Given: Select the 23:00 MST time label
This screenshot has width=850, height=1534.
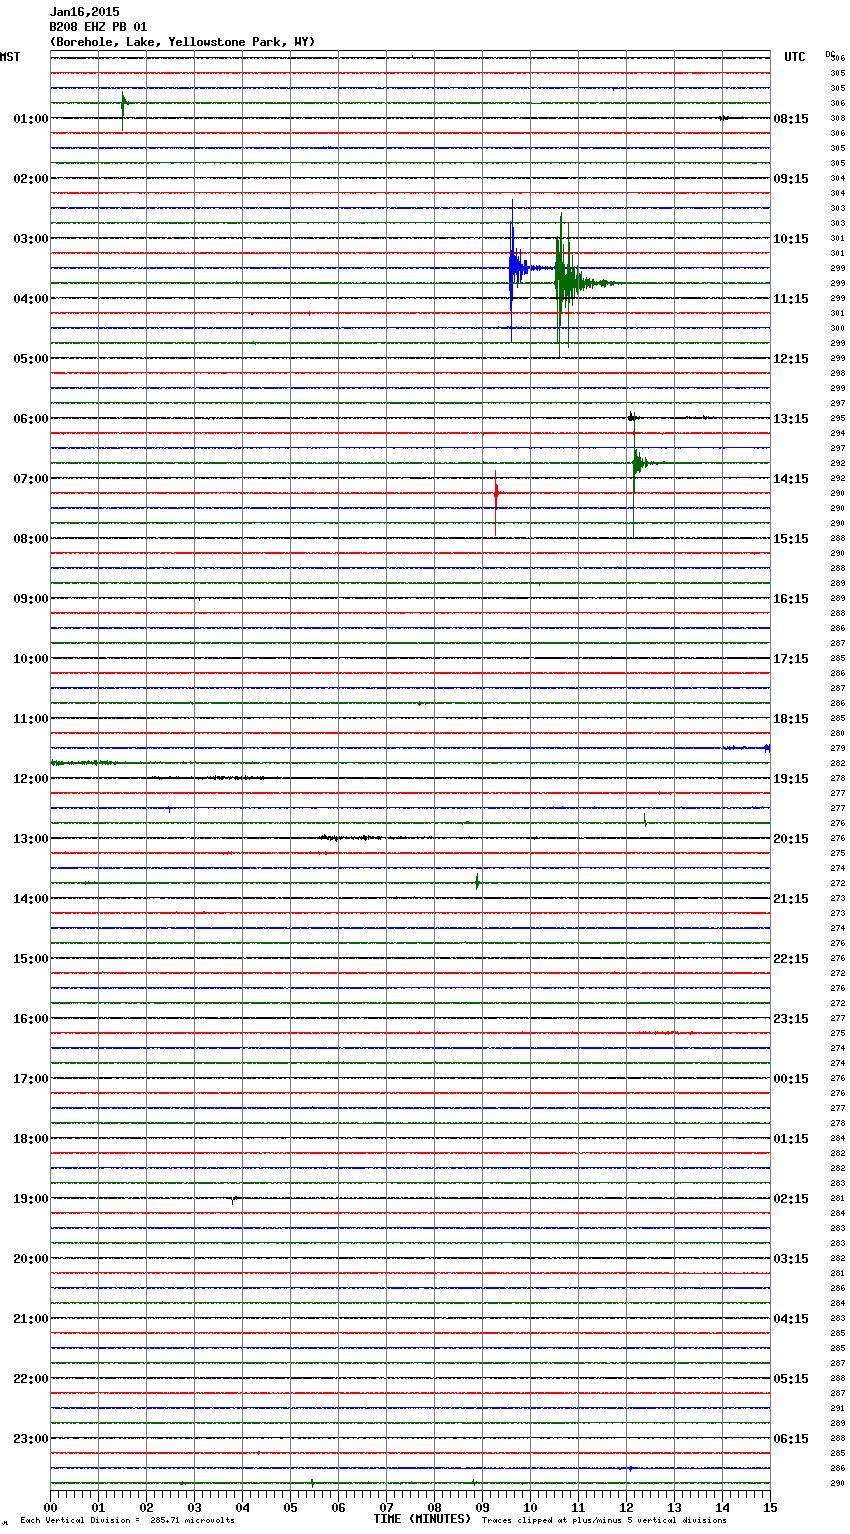Looking at the screenshot, I should [x=31, y=1439].
